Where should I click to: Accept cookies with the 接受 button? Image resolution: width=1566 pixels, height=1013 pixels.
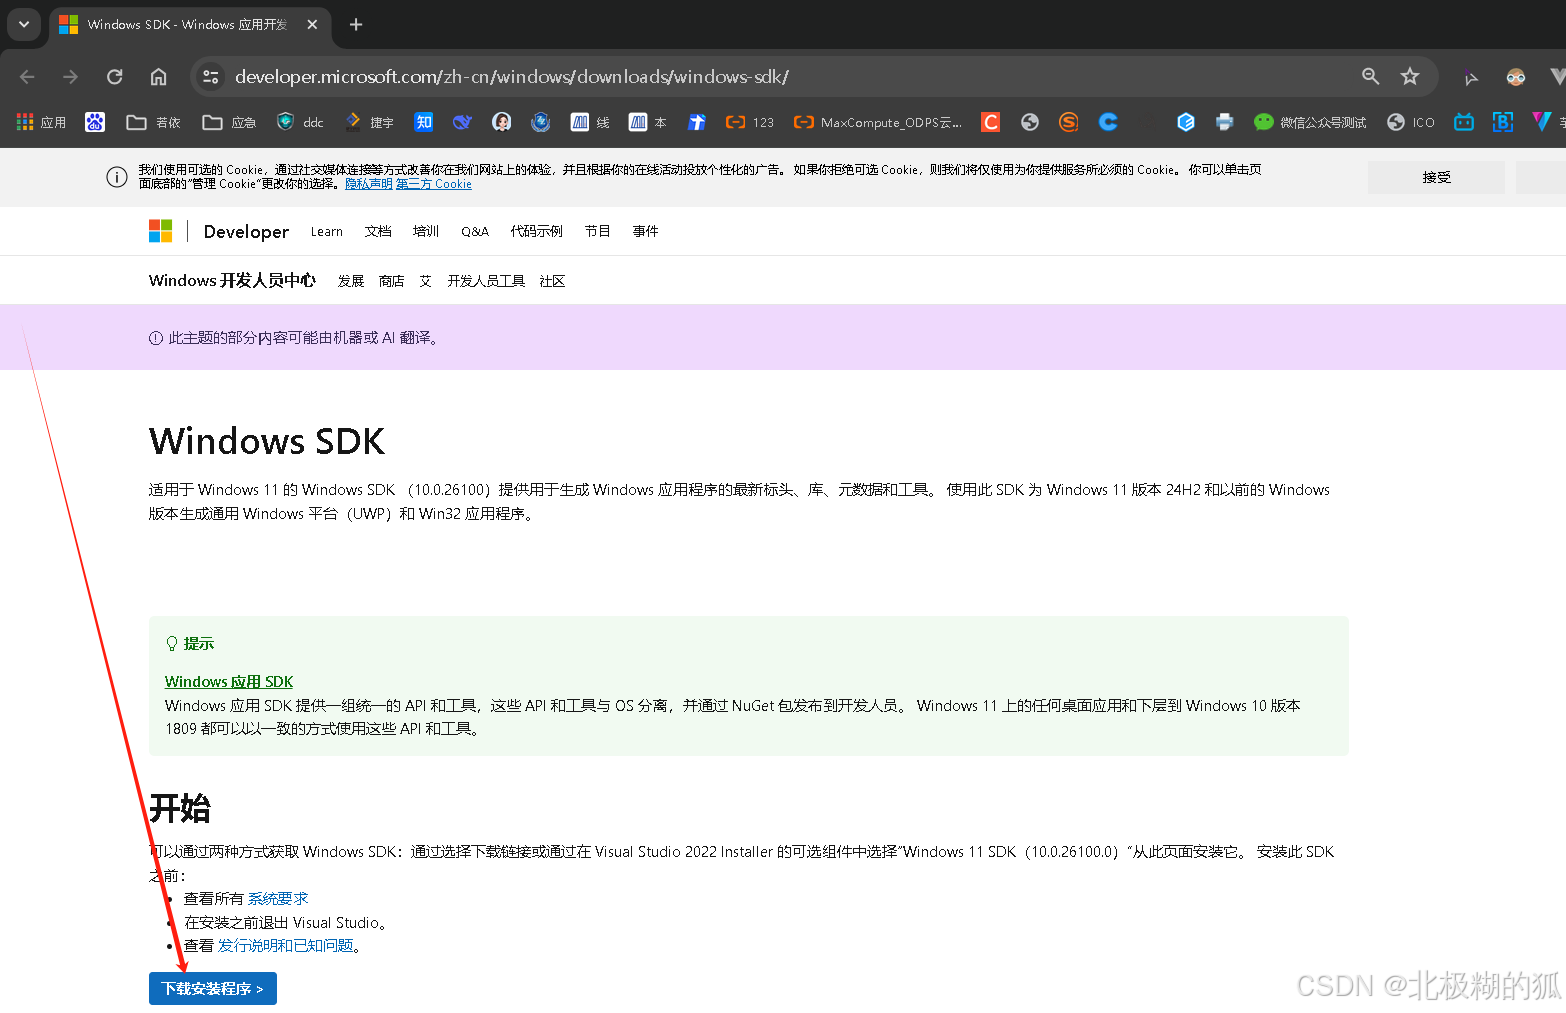1436,177
